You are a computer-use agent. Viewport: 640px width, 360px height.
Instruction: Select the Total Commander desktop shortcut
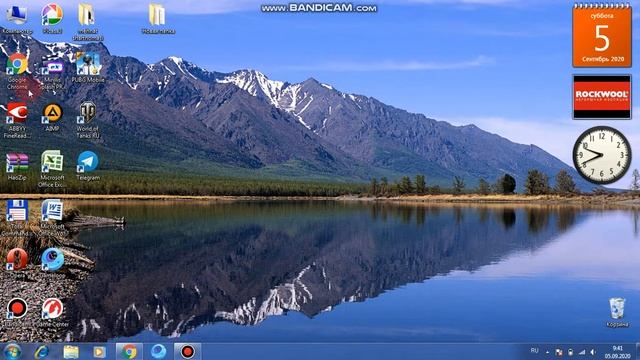point(17,218)
